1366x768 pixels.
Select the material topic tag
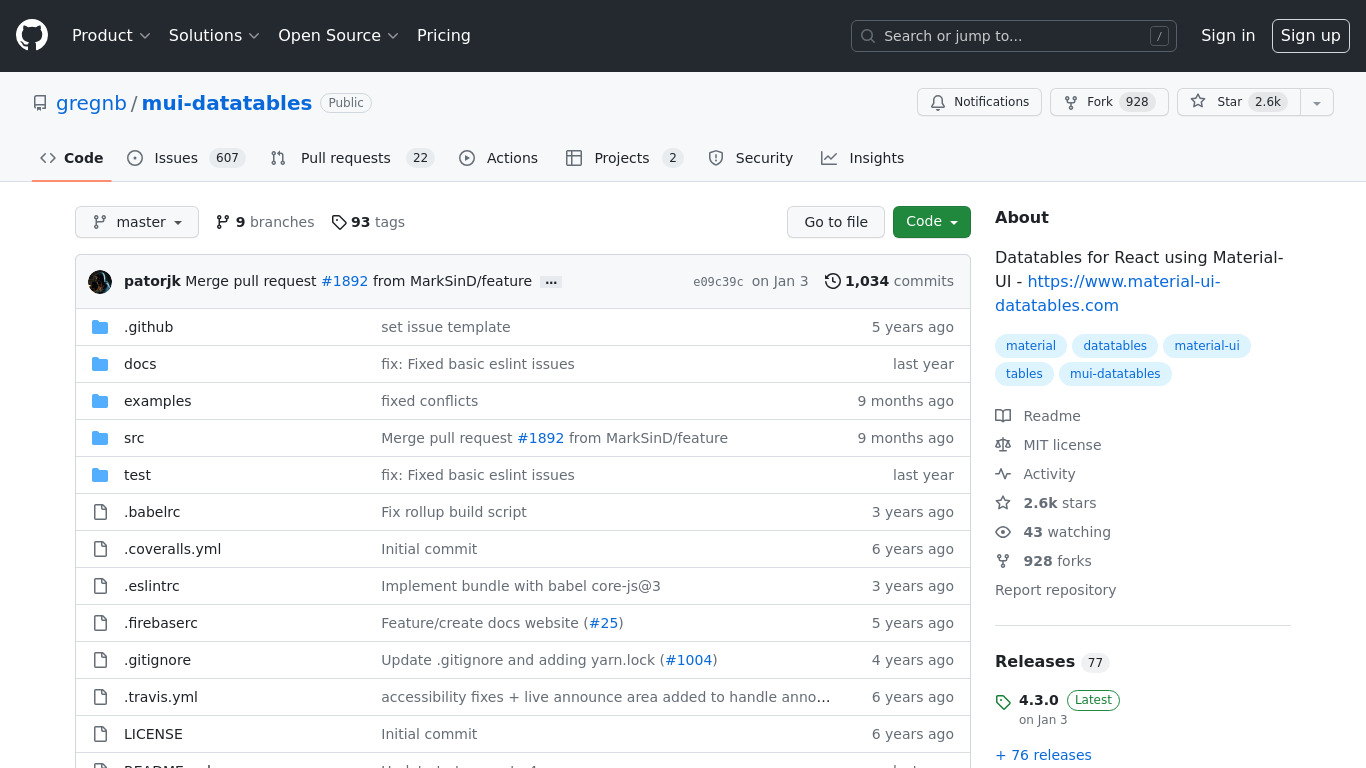tap(1031, 346)
